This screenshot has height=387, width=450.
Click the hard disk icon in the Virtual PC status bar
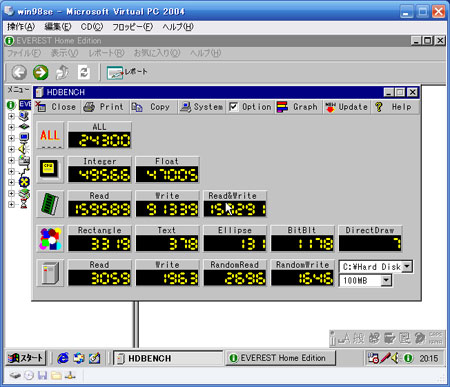15,376
